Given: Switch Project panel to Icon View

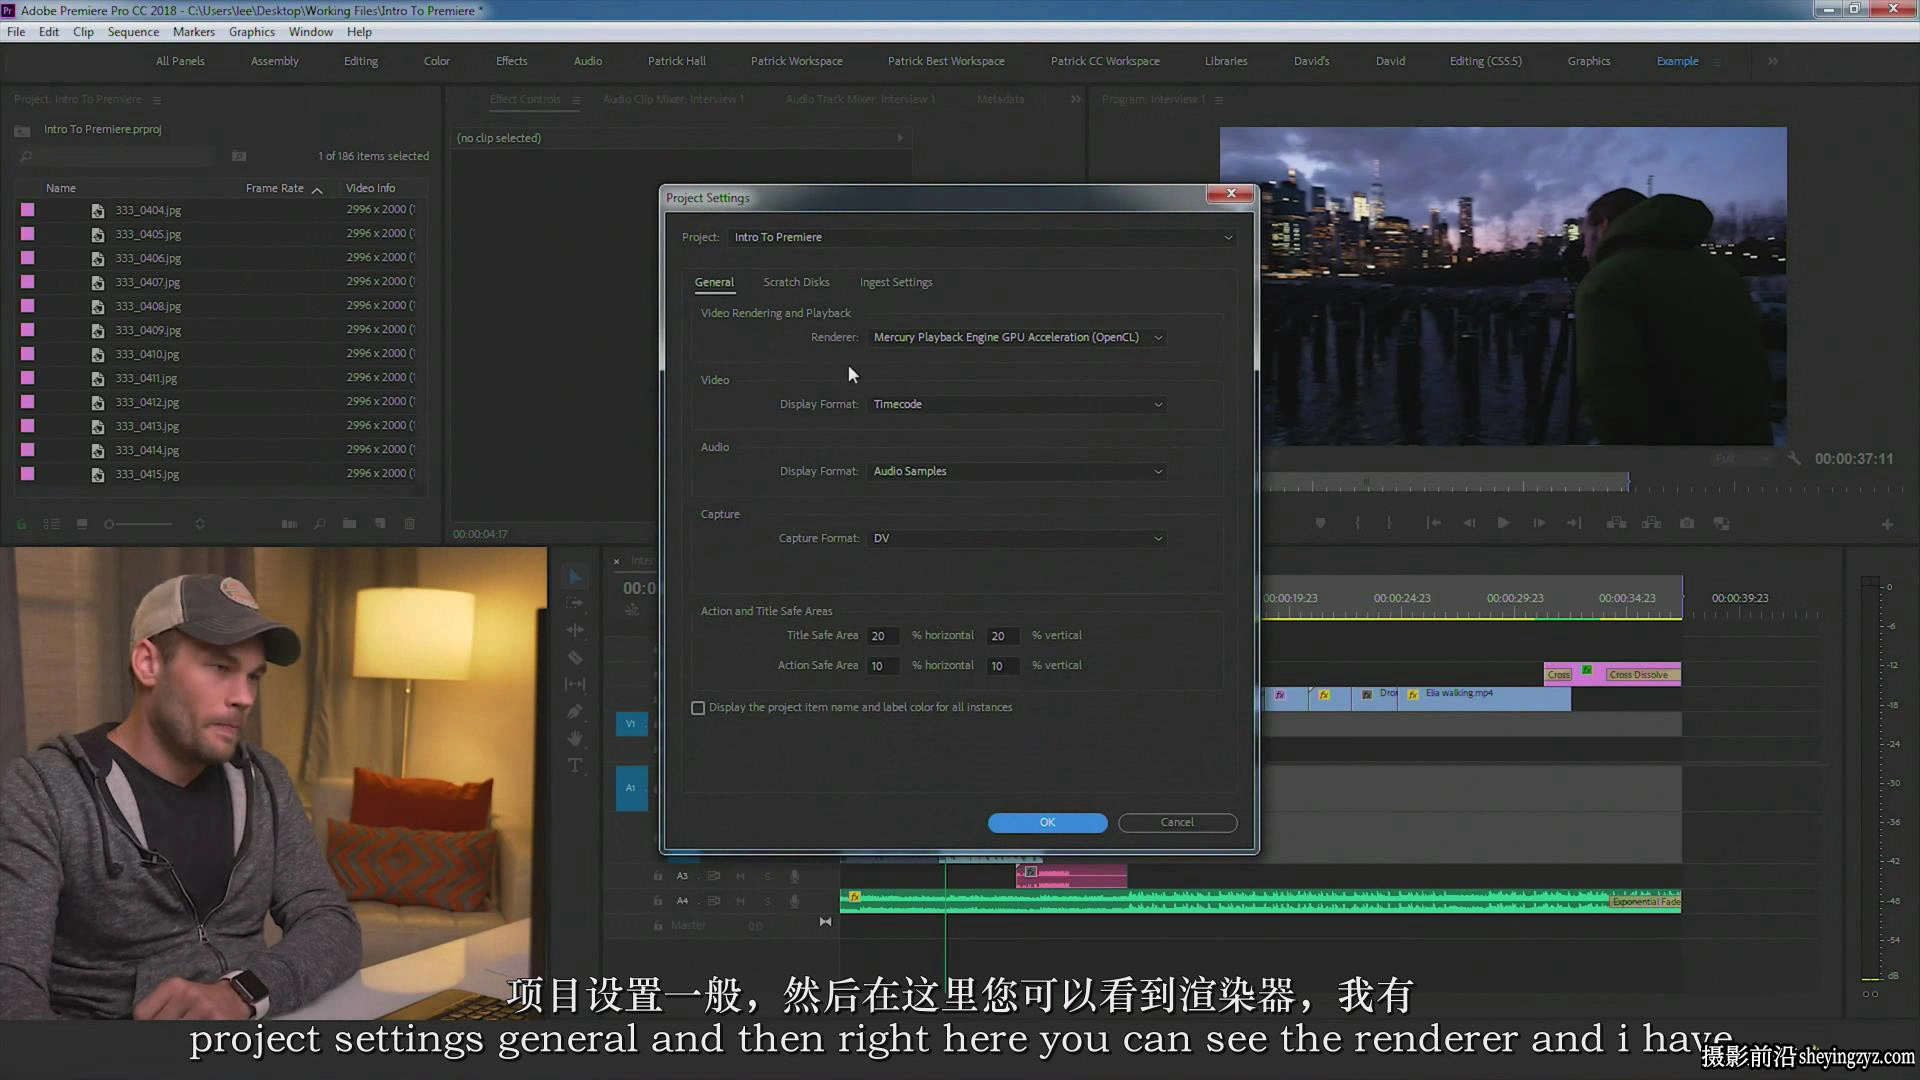Looking at the screenshot, I should (82, 524).
